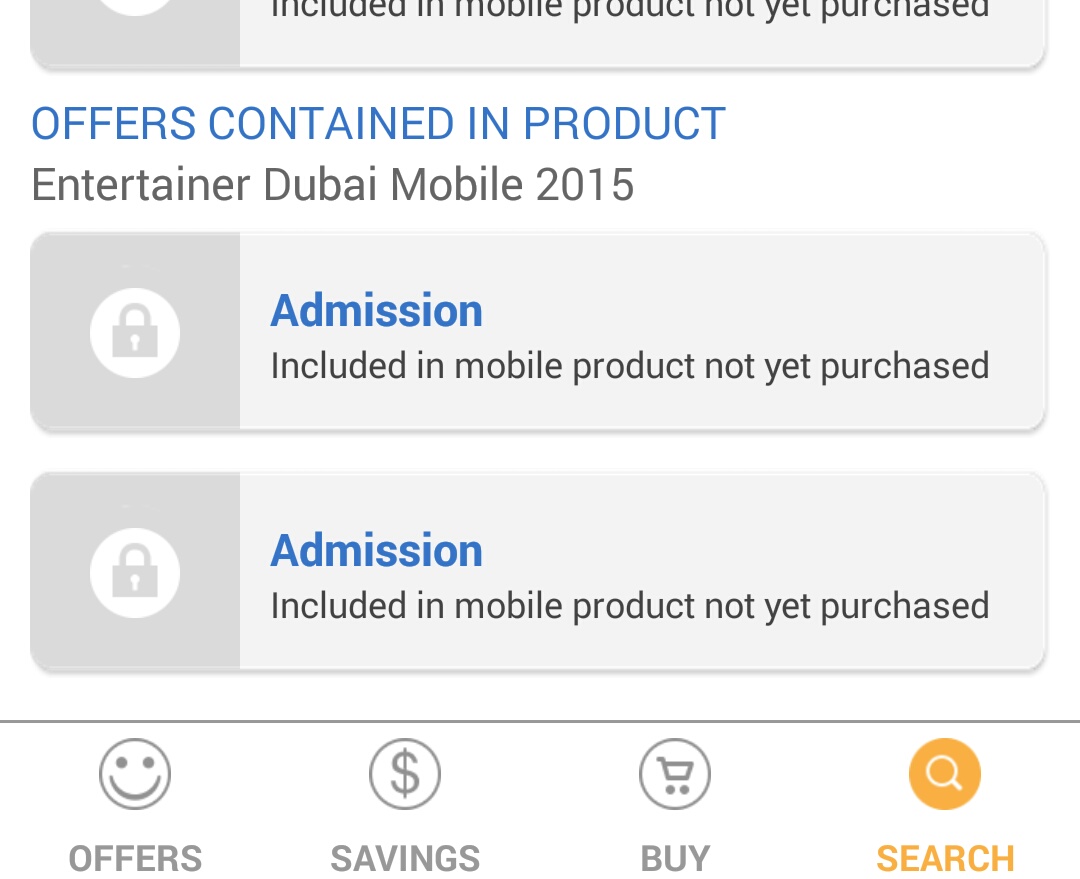
Task: Tap the partially visible top offer card
Action: point(538,32)
